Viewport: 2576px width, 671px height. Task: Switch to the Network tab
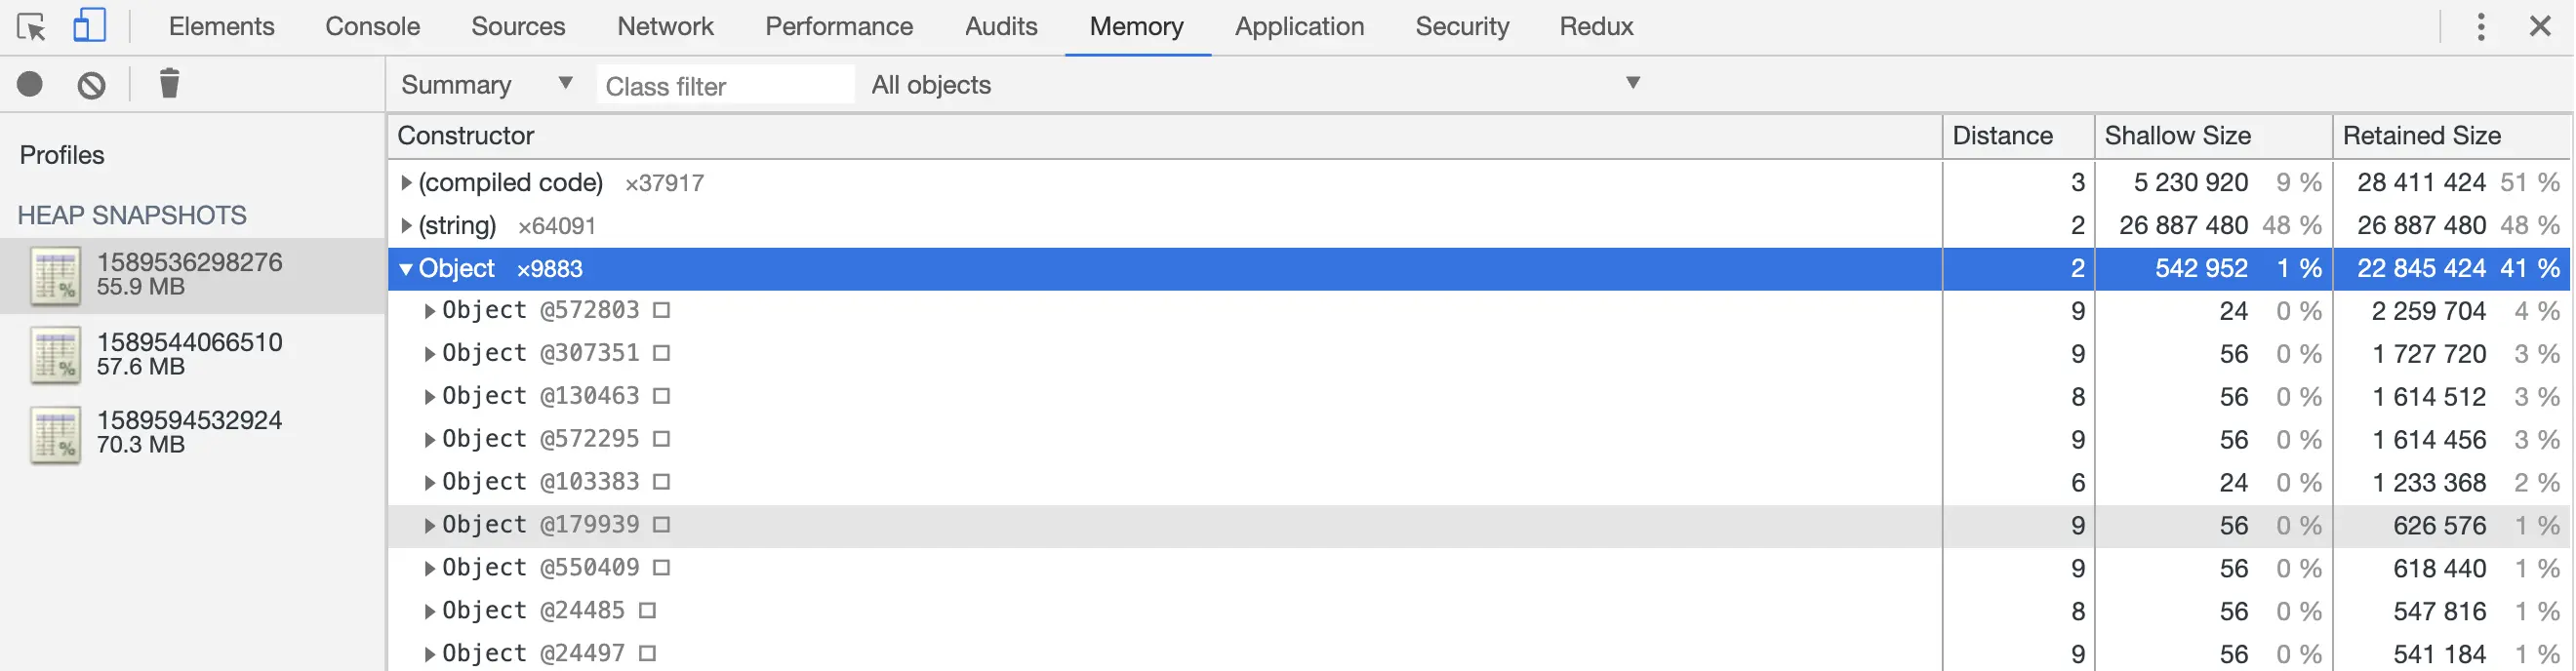coord(665,27)
